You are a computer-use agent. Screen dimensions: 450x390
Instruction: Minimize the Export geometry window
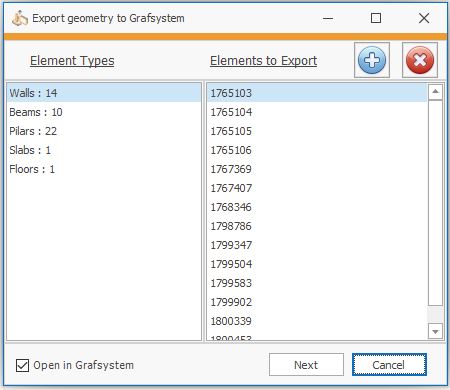point(328,18)
